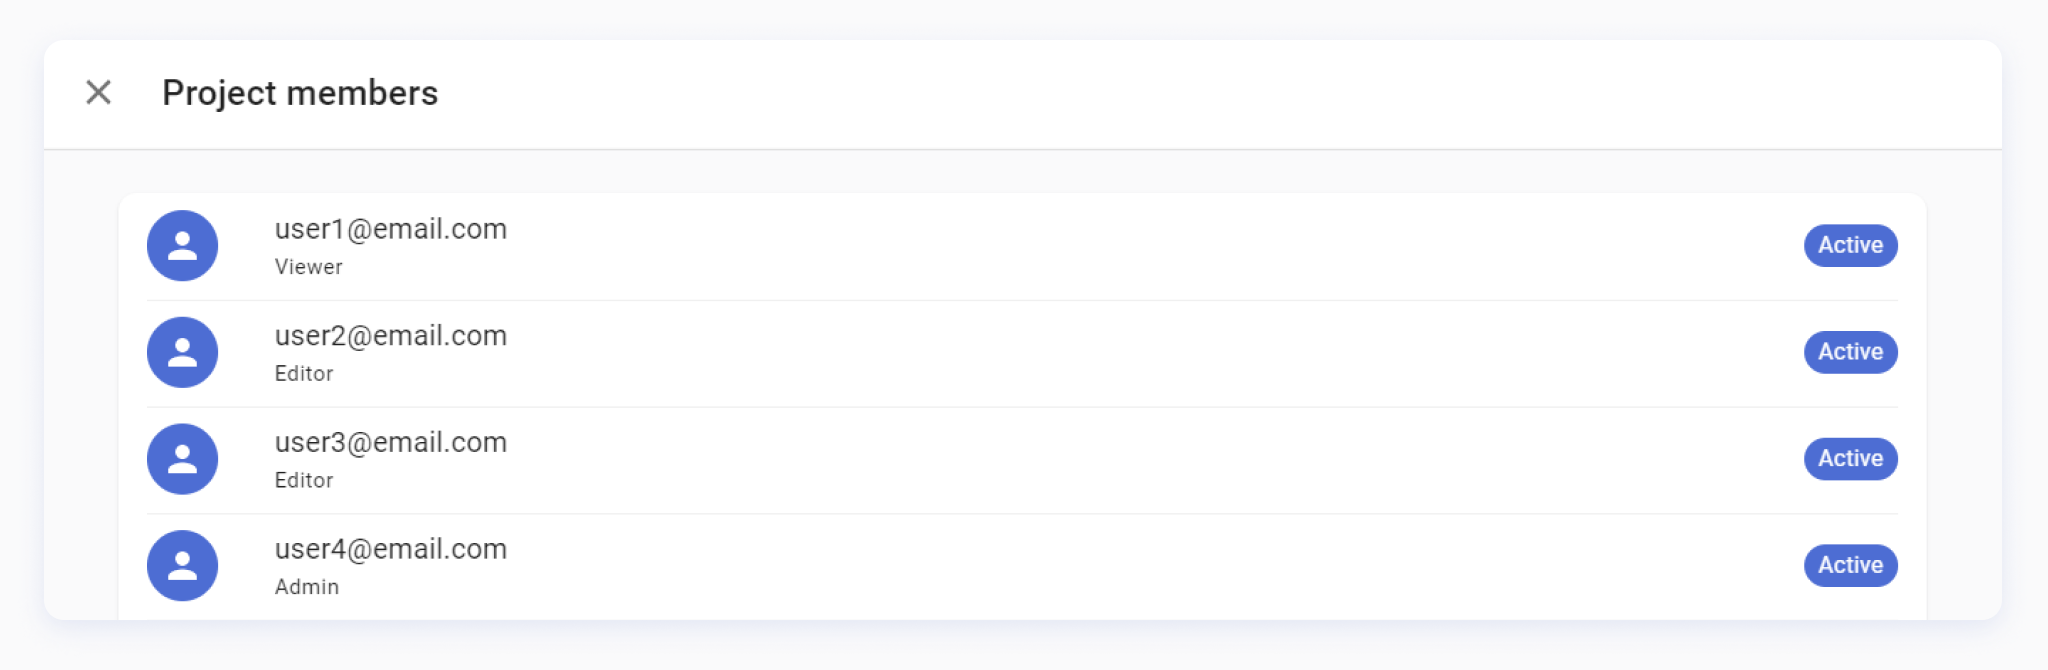Click the Admin role label under user4

pos(307,587)
